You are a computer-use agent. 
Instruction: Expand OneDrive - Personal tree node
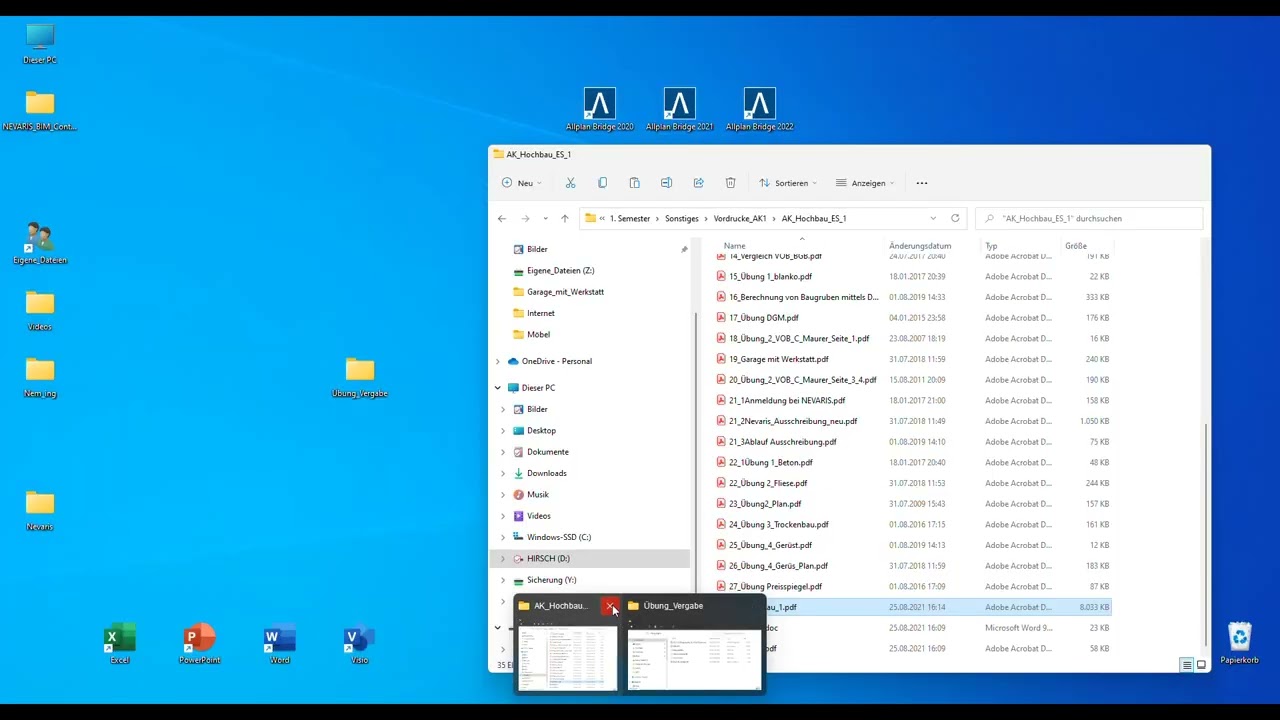tap(498, 361)
